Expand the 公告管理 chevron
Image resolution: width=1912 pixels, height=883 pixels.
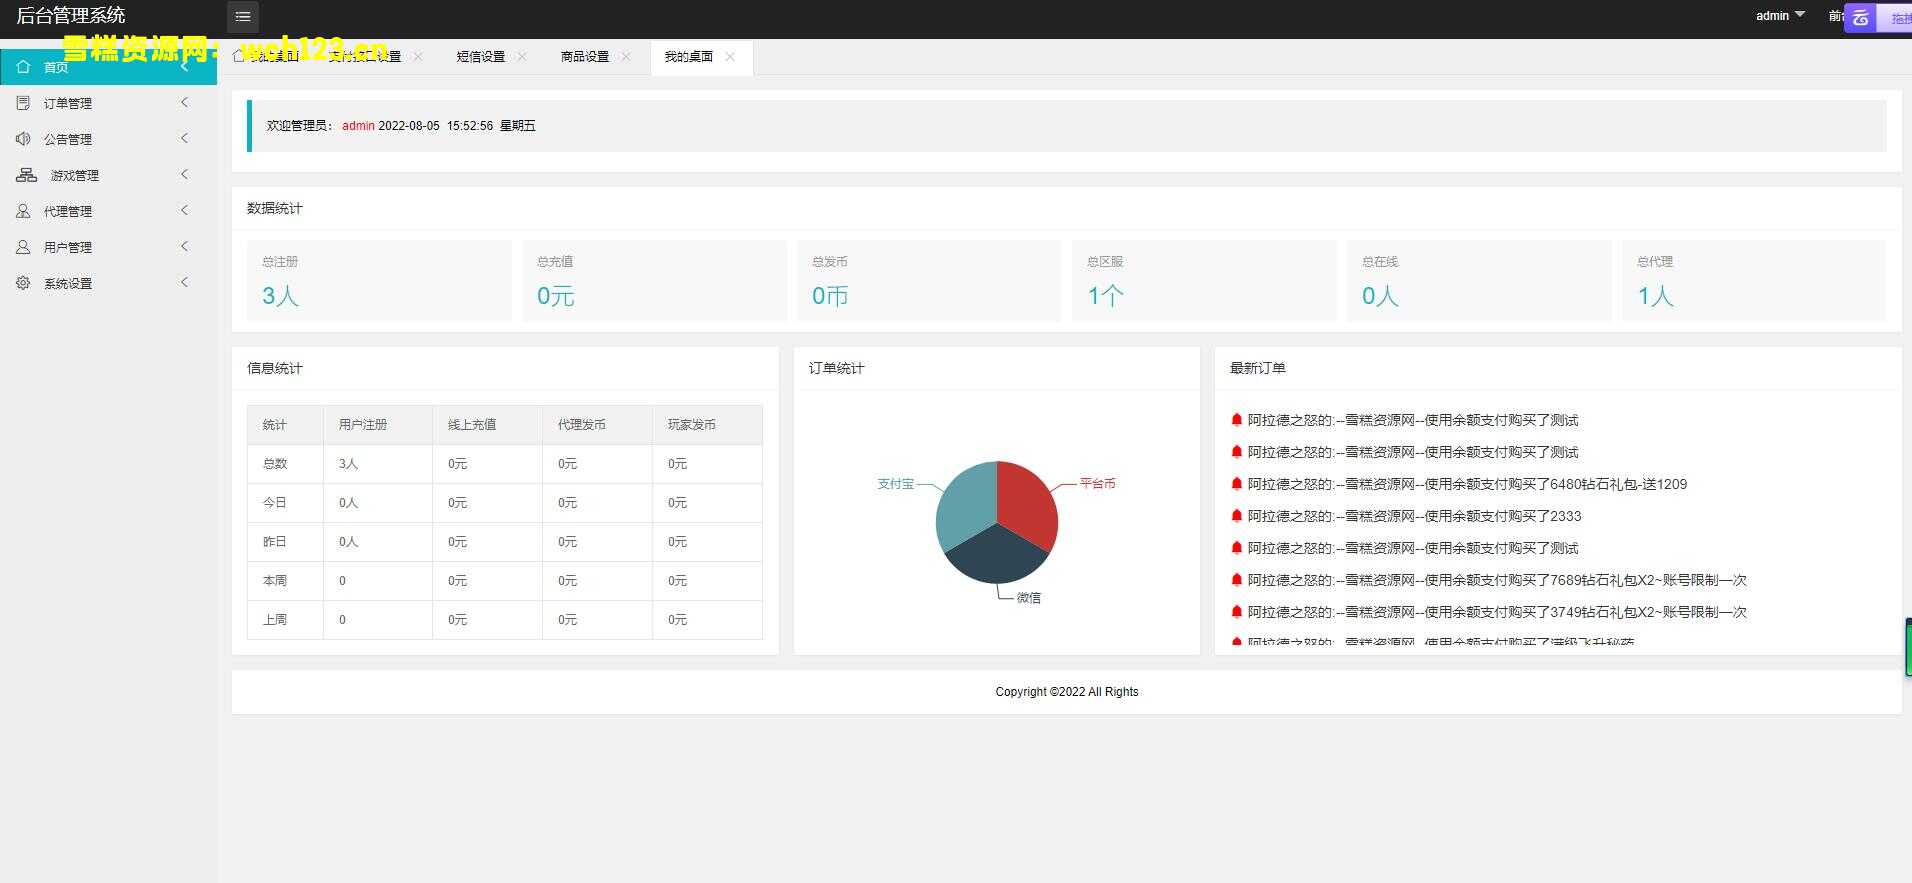coord(184,139)
